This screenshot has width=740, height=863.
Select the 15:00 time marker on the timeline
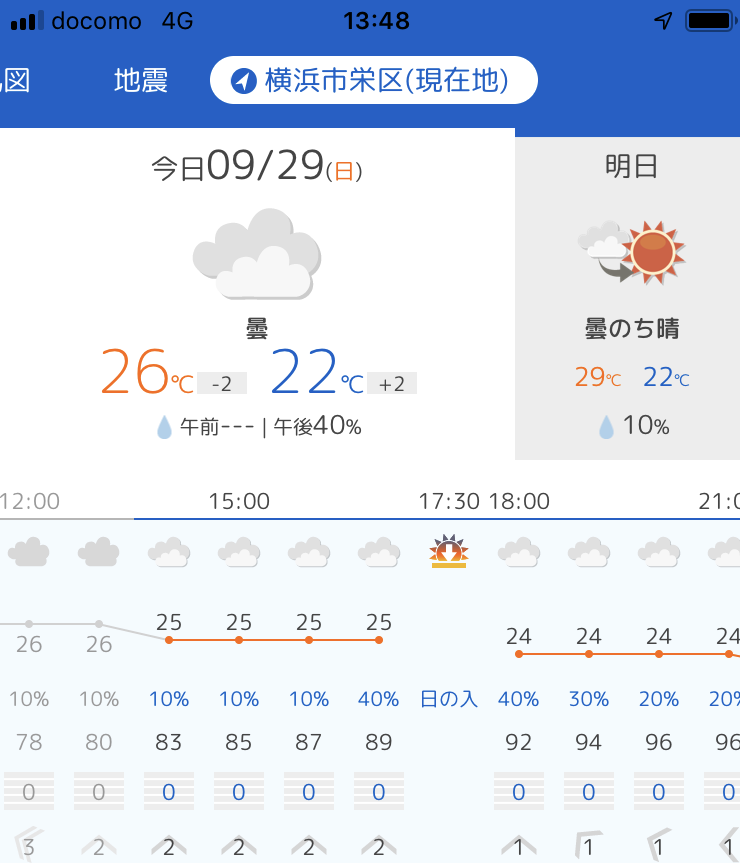[x=239, y=501]
